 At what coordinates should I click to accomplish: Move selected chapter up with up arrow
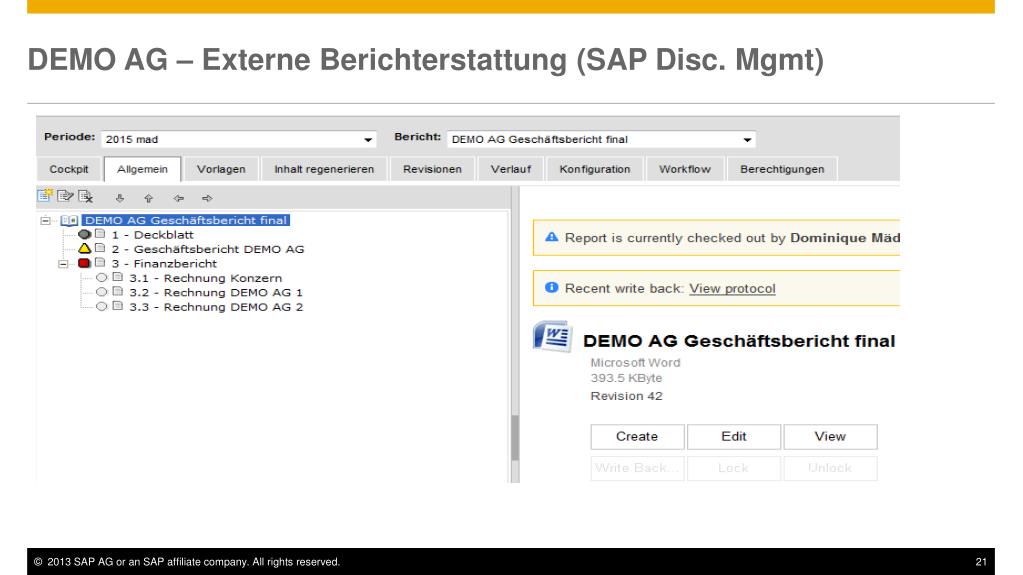(149, 198)
